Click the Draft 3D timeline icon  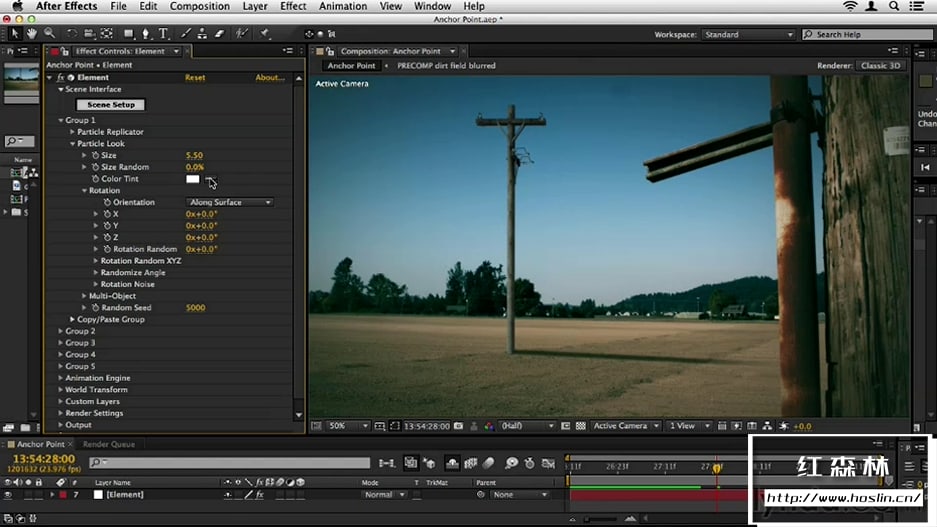(429, 463)
